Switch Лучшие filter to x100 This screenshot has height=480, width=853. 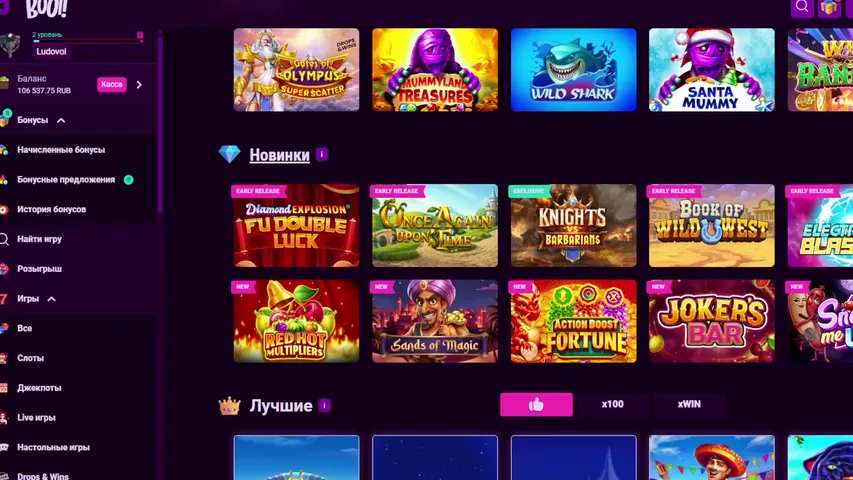[613, 404]
